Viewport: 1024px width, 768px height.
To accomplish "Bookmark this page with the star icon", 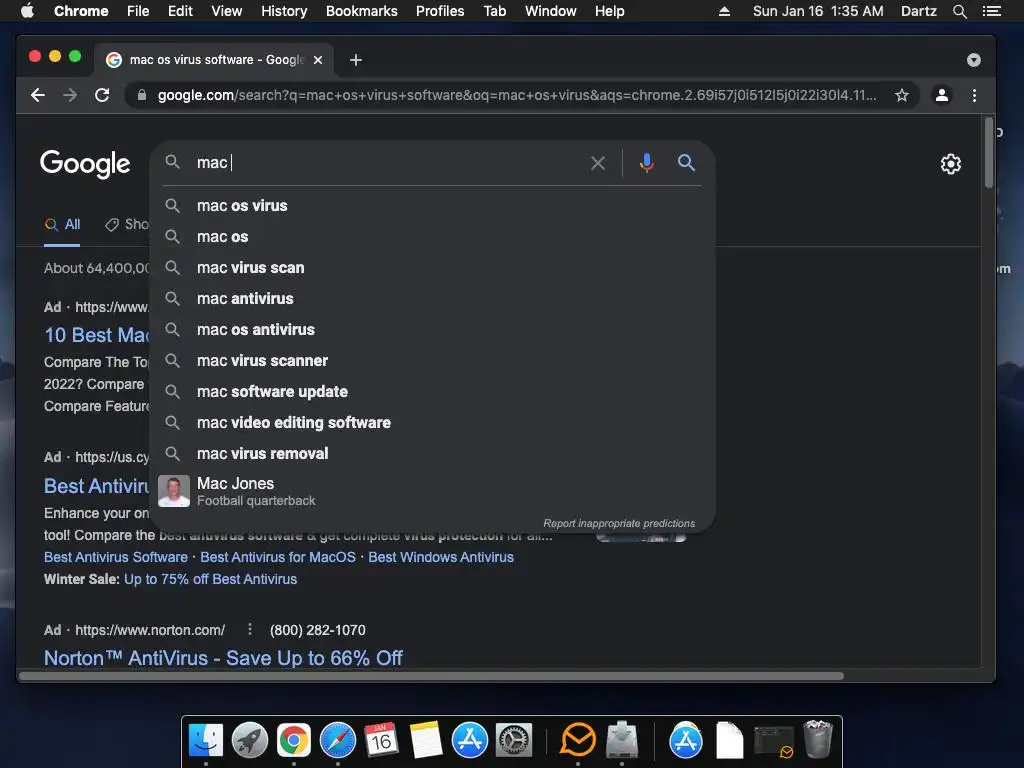I will click(x=902, y=95).
